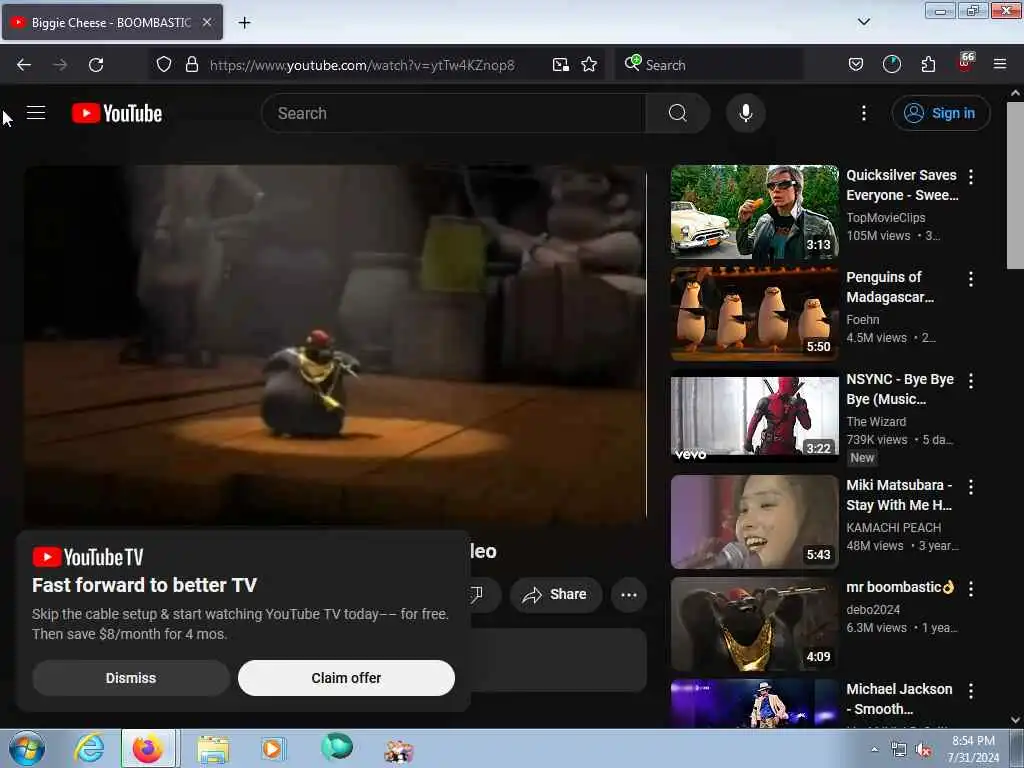
Task: Open the 'Miki Matsubara - Stay With Me' title
Action: point(899,495)
